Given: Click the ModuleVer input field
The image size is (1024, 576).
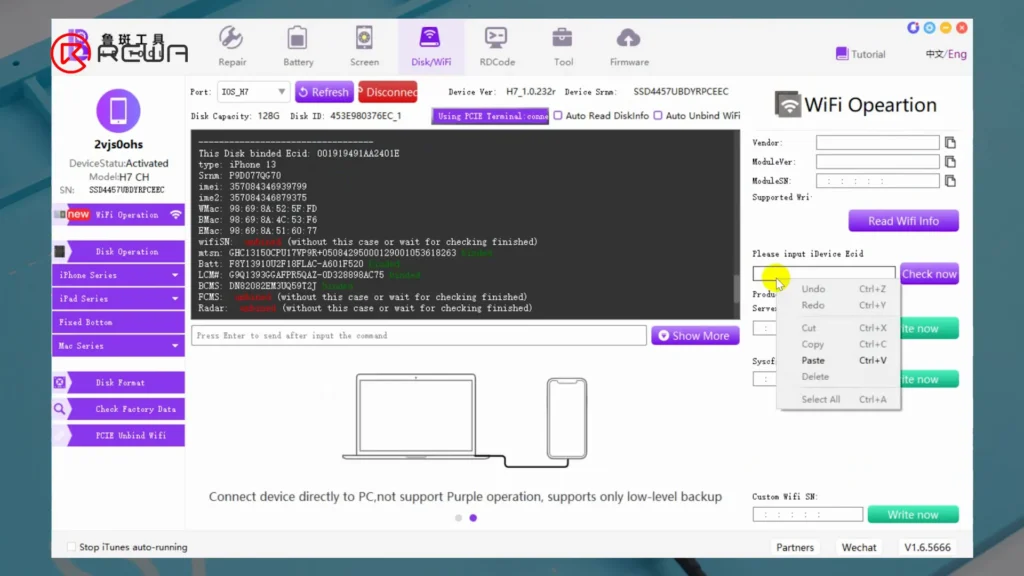Looking at the screenshot, I should coord(877,161).
